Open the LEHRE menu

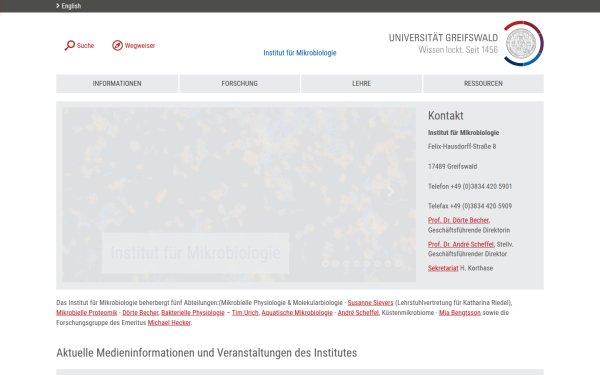(x=362, y=83)
